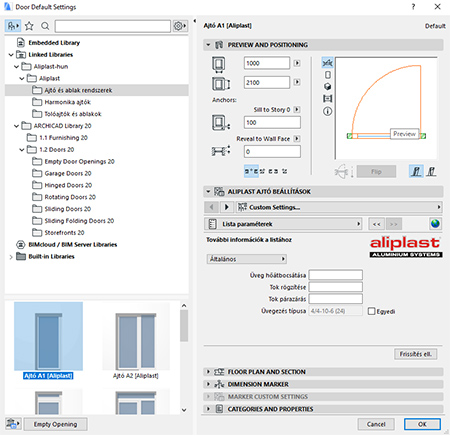450x436 pixels.
Task: Toggle the first opening-side orientation button
Action: tap(416, 171)
